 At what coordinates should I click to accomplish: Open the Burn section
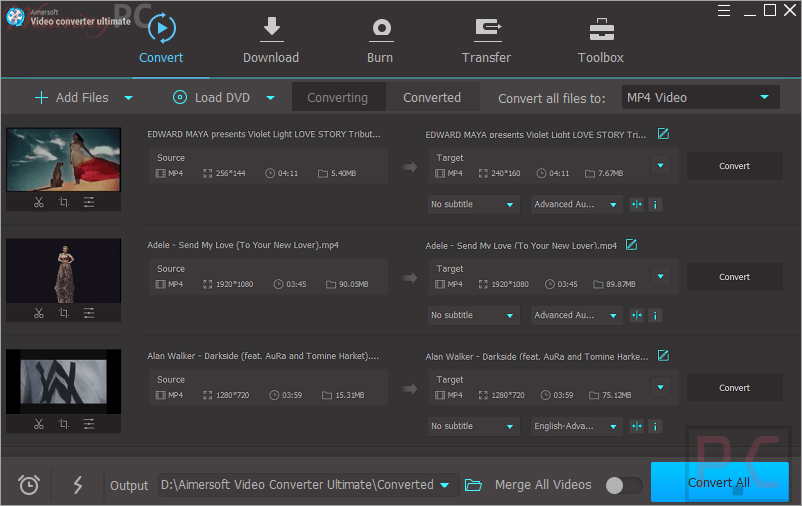pos(380,40)
